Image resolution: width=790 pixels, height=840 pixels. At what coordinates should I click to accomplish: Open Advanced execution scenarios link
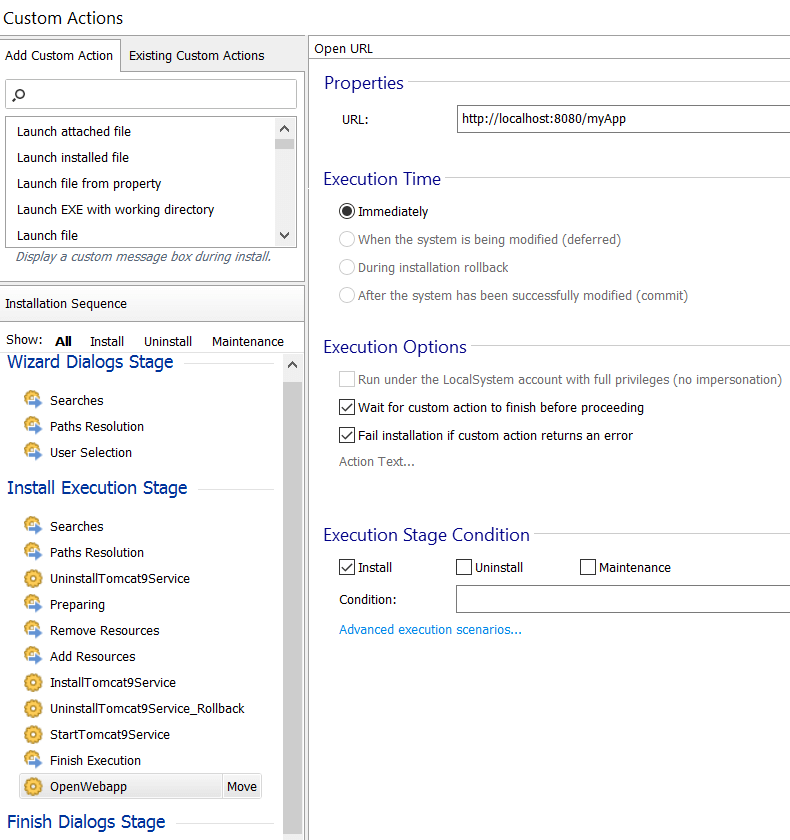(430, 629)
